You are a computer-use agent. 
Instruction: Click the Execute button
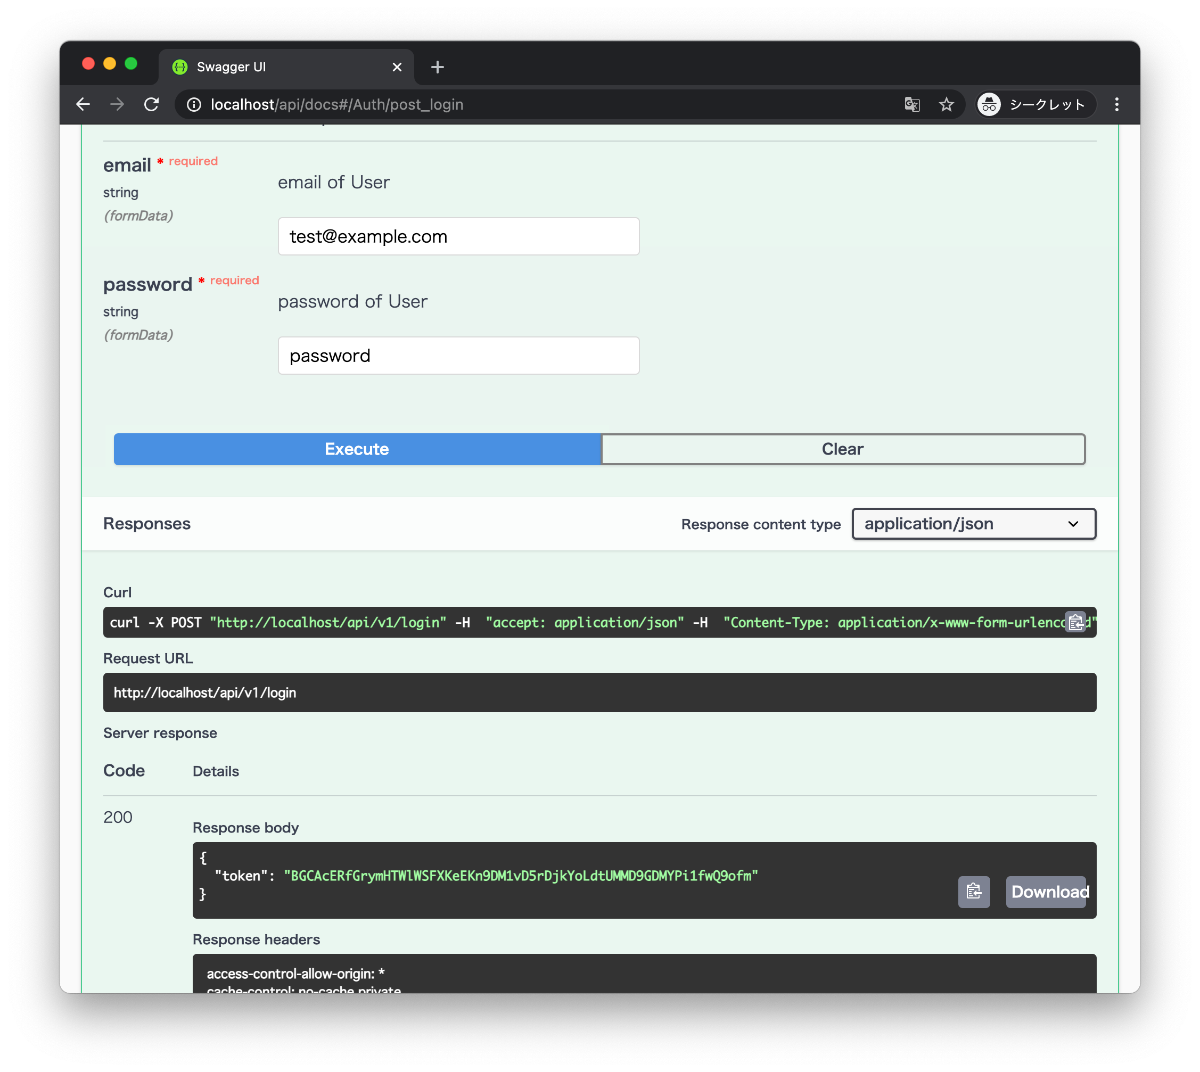click(x=357, y=449)
